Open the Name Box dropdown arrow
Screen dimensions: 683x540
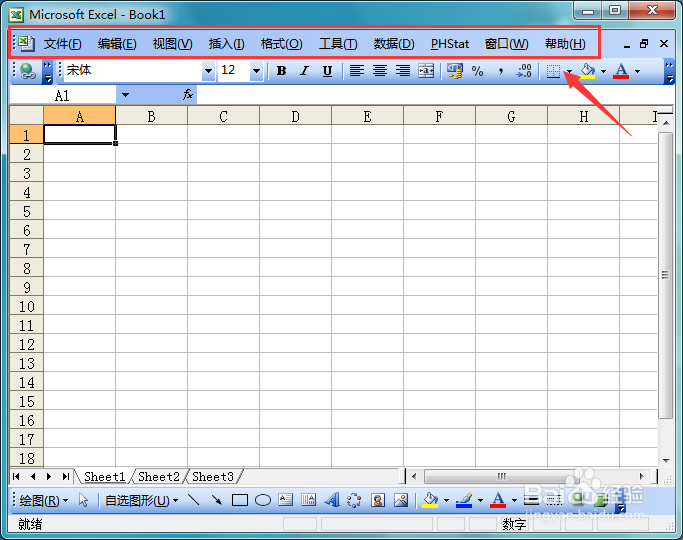point(125,94)
